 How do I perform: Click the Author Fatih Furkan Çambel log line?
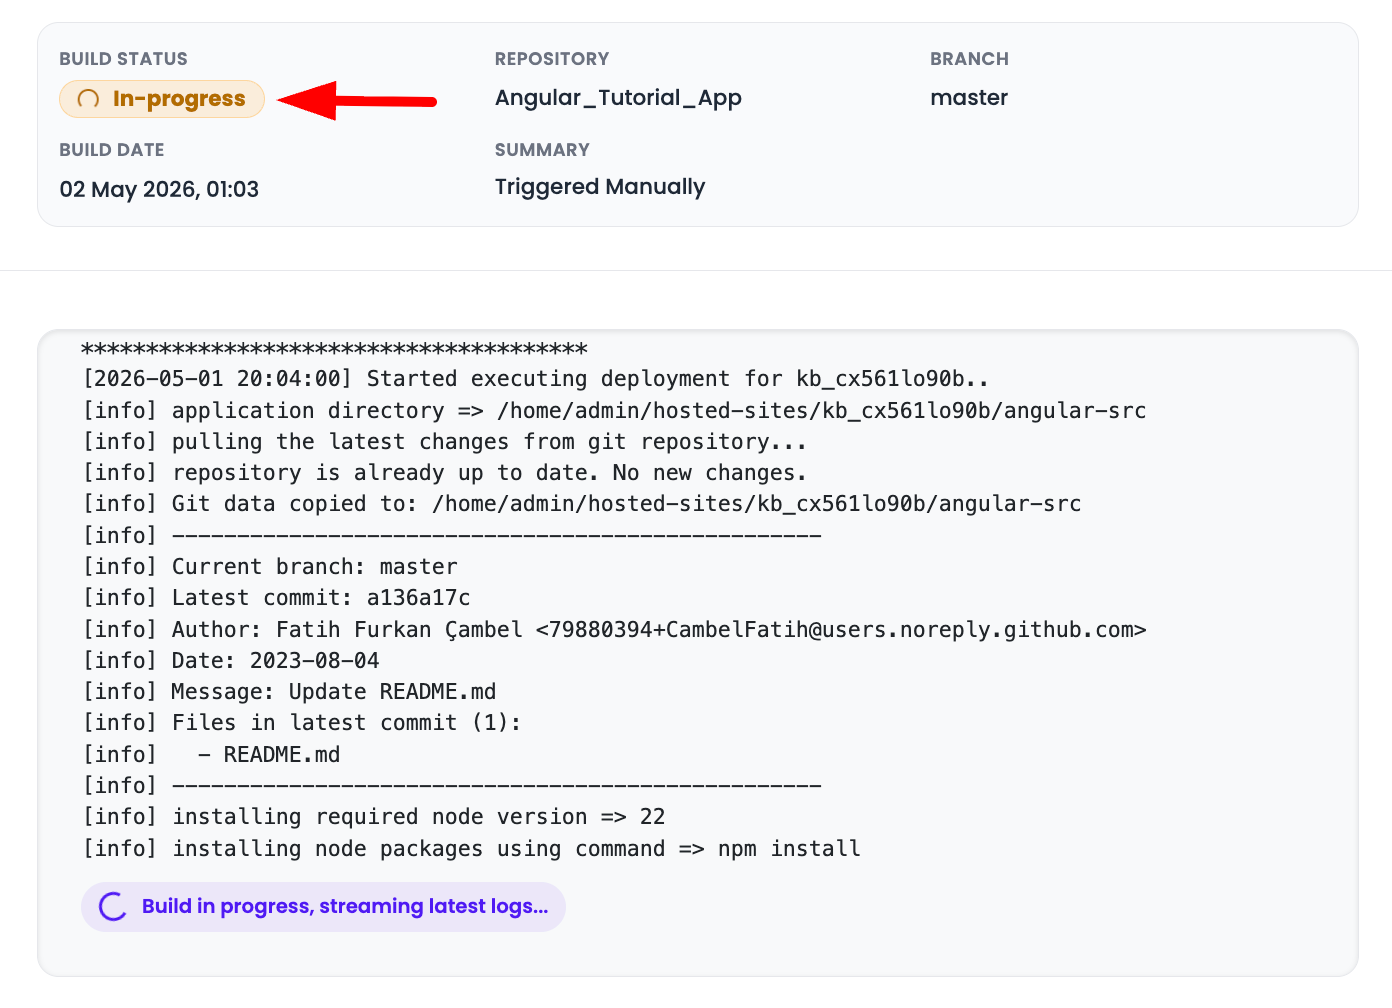614,630
